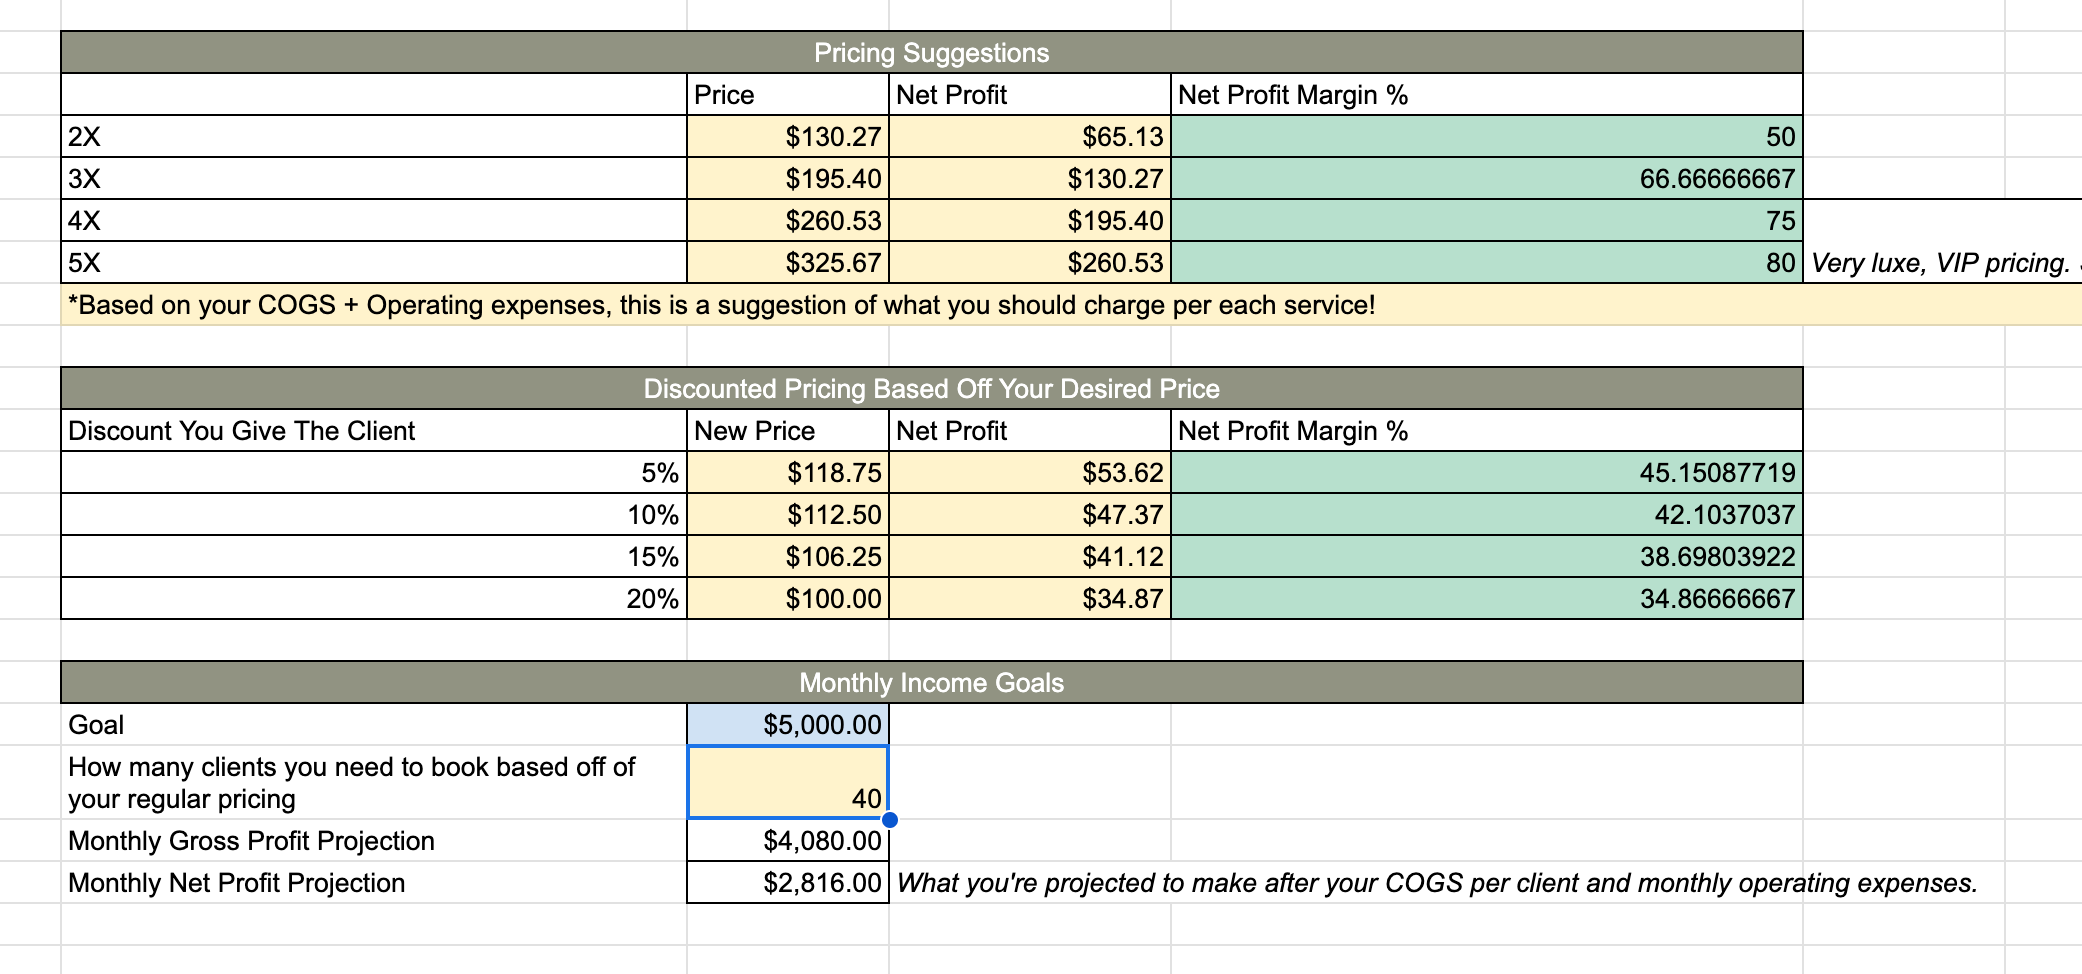Click the 4X row label cell
The image size is (2082, 974).
coord(374,221)
